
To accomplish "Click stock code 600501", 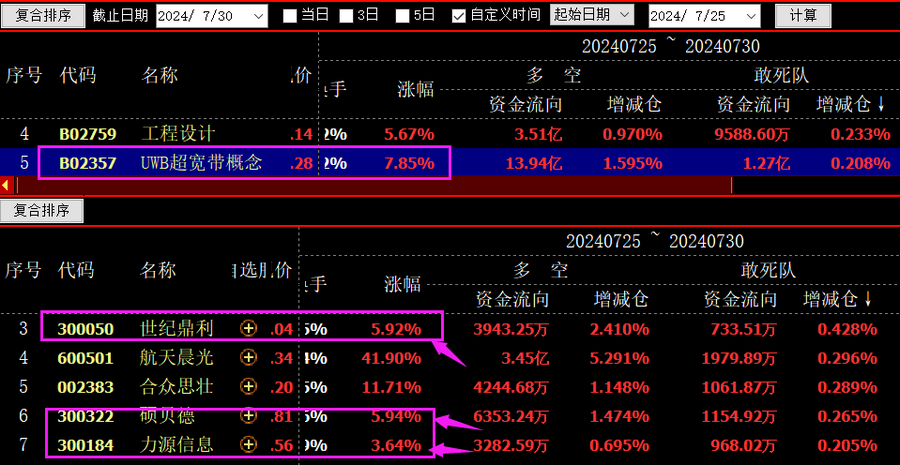I will coord(86,358).
